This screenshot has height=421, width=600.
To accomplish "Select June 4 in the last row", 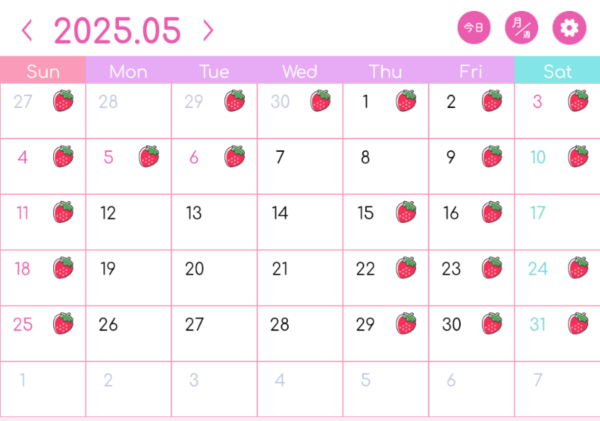I will point(300,389).
